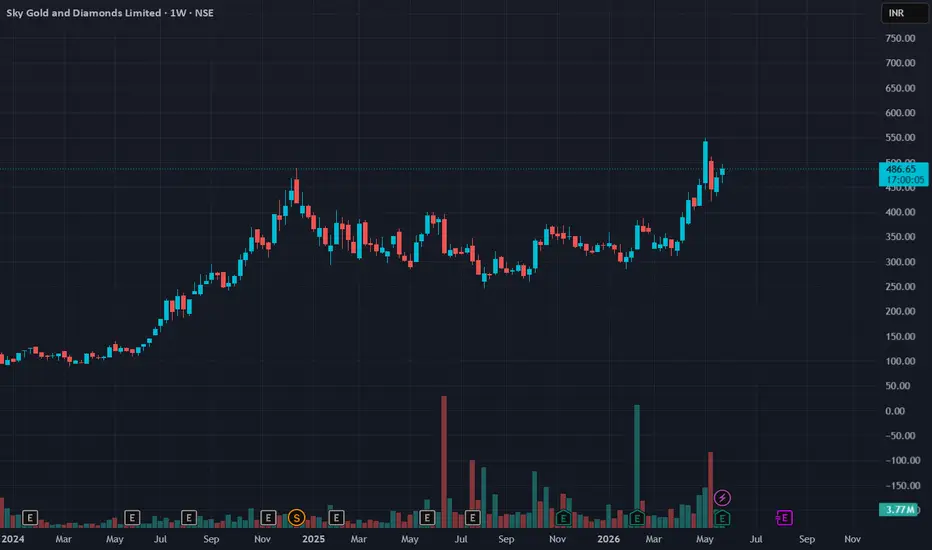932x550 pixels.
Task: Click the purple lightning bolt event icon
Action: (722, 498)
